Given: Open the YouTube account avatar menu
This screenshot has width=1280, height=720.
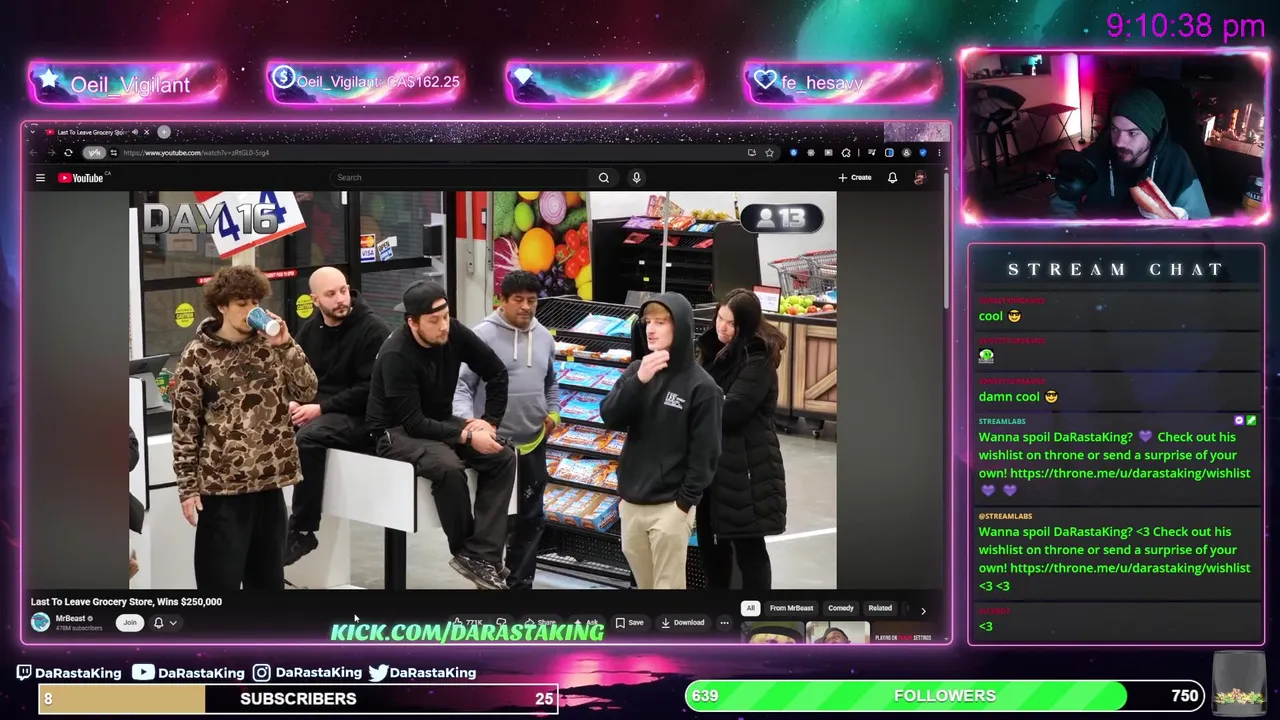Looking at the screenshot, I should click(x=920, y=177).
